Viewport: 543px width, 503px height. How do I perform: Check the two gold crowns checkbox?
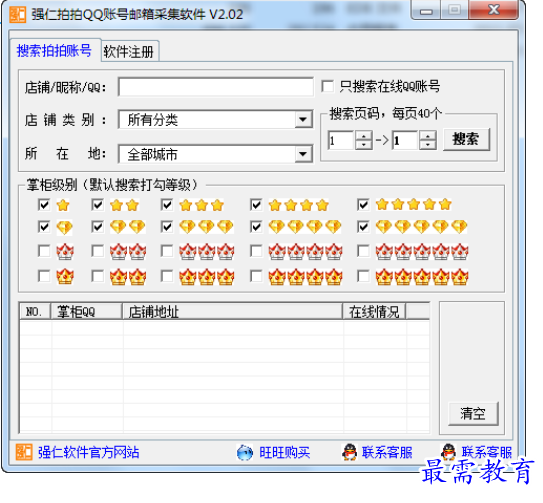coord(98,276)
